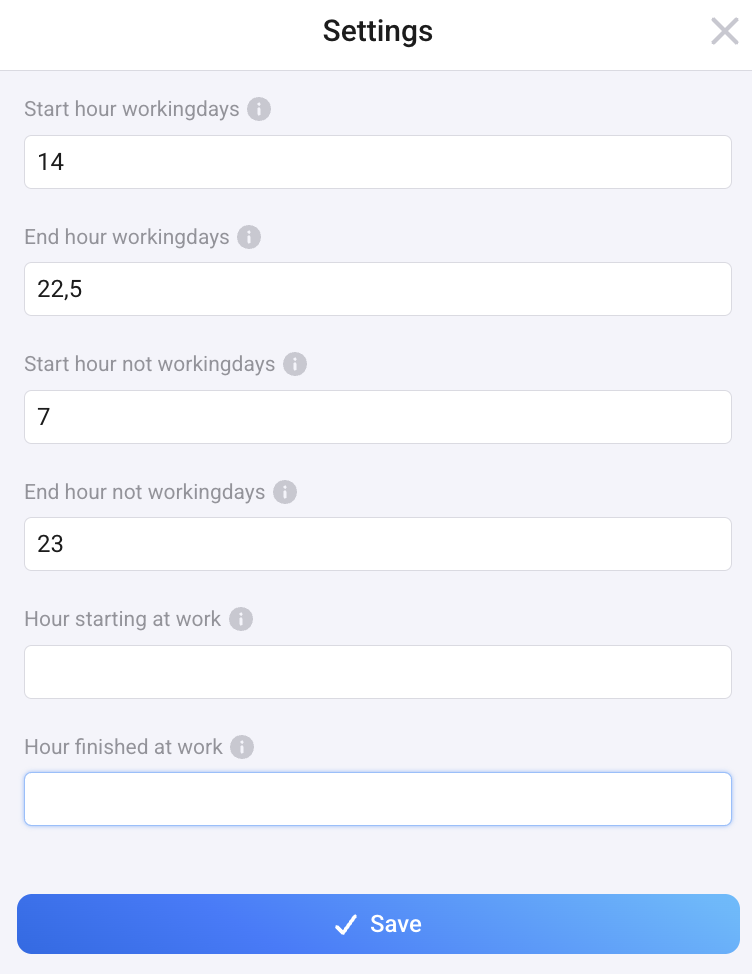The height and width of the screenshot is (974, 752).
Task: Show info for Hour finished at work
Action: pyautogui.click(x=242, y=747)
